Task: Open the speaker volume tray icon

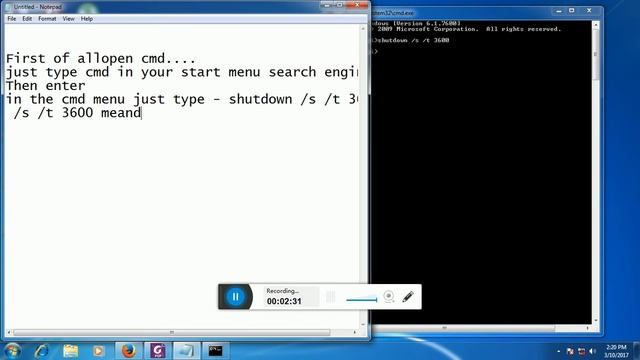Action: tap(592, 351)
